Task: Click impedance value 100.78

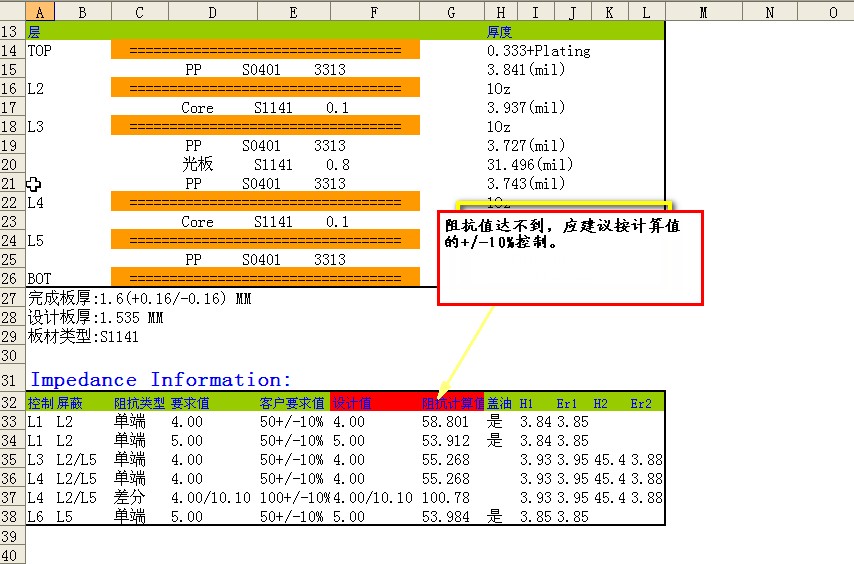Action: point(446,498)
